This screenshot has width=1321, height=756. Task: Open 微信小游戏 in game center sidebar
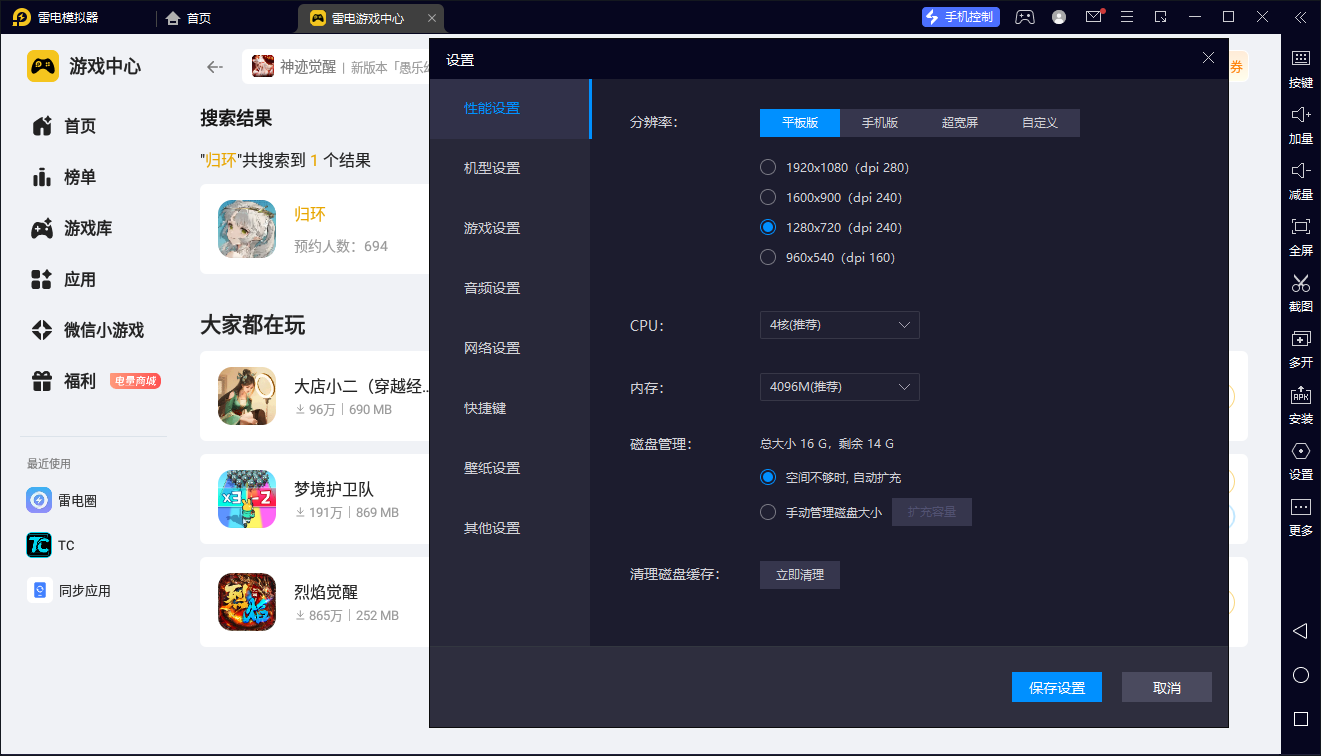88,330
